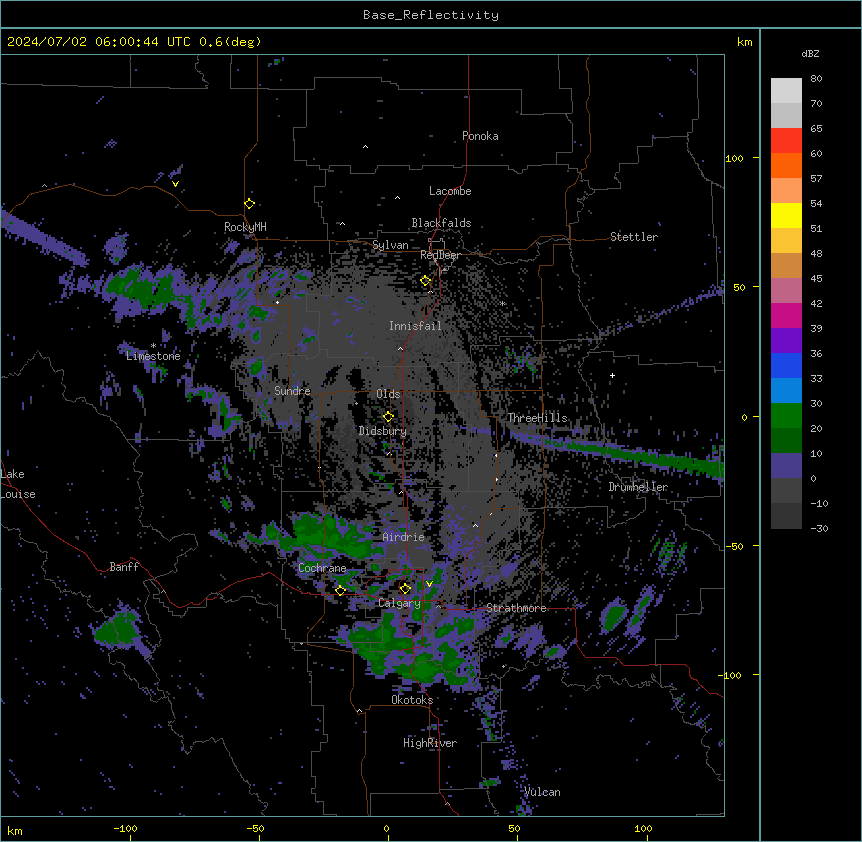Click the Banff label

coord(124,567)
